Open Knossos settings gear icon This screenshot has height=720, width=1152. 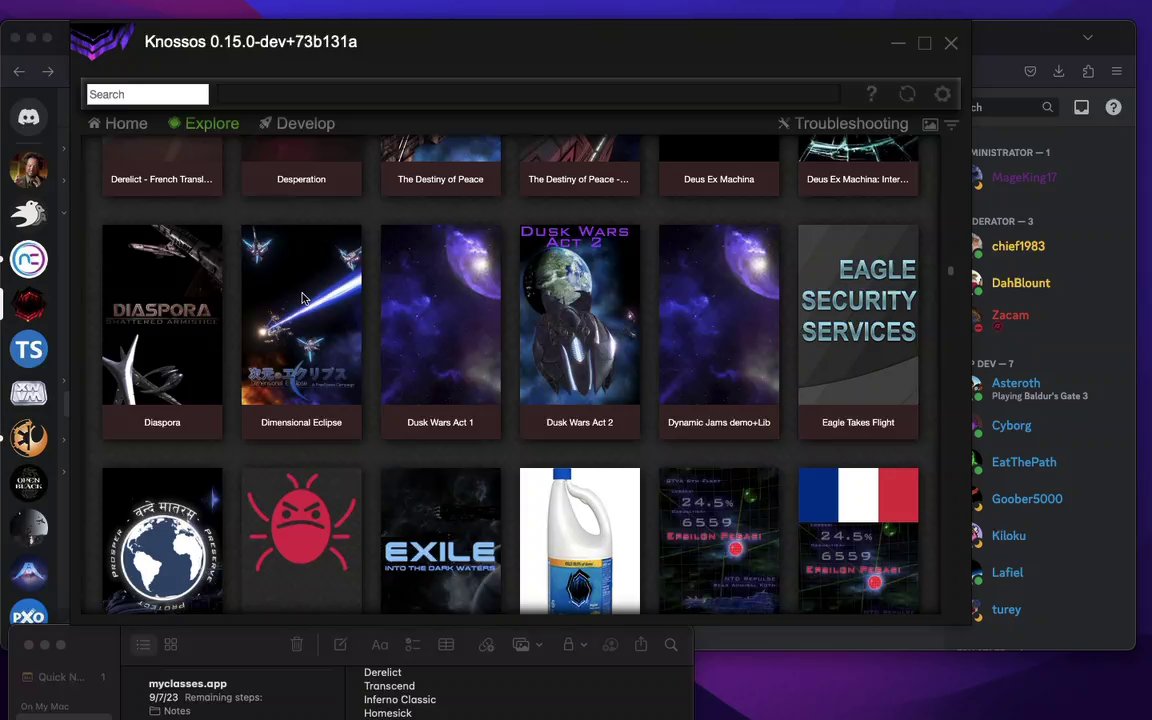point(943,93)
